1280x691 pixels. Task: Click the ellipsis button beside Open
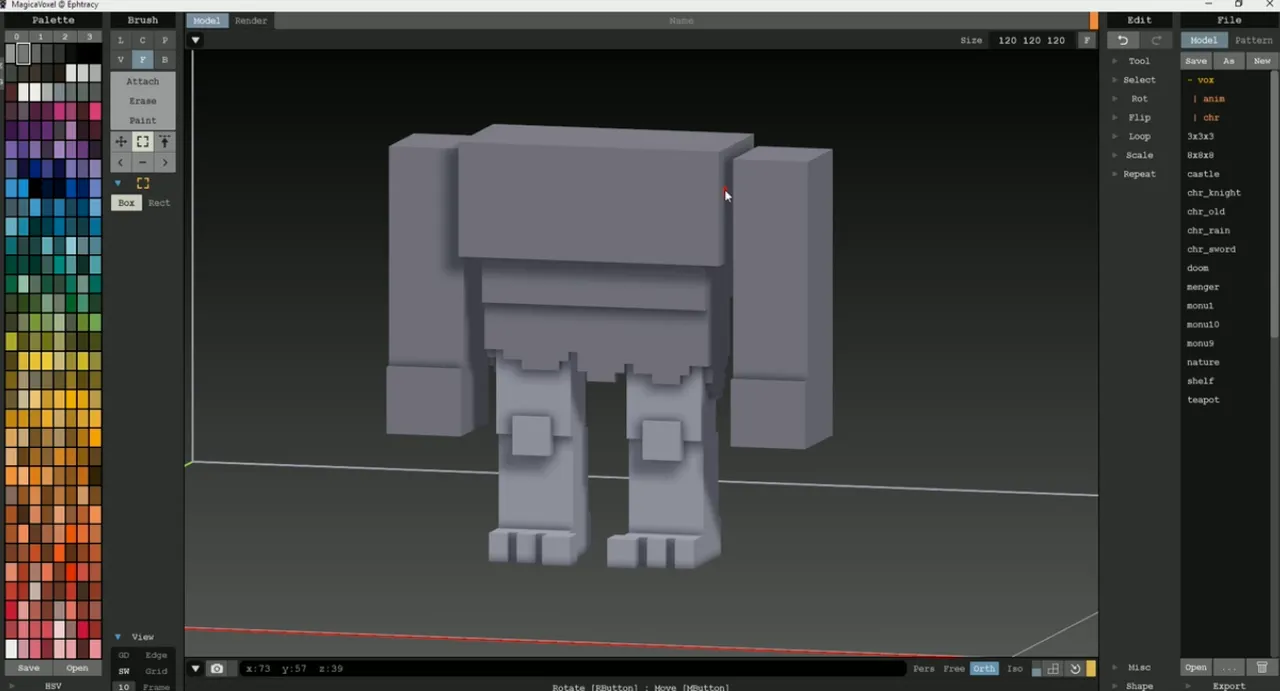pos(1229,667)
